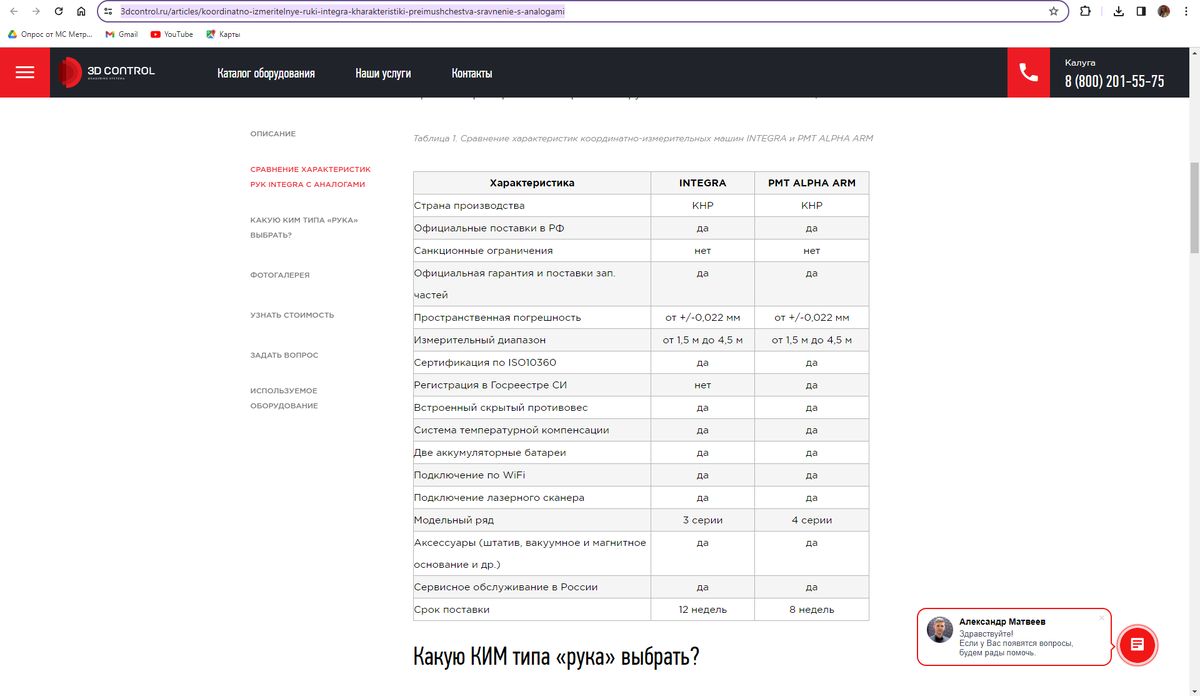
Task: Open the YouTube bookmark
Action: pyautogui.click(x=172, y=34)
